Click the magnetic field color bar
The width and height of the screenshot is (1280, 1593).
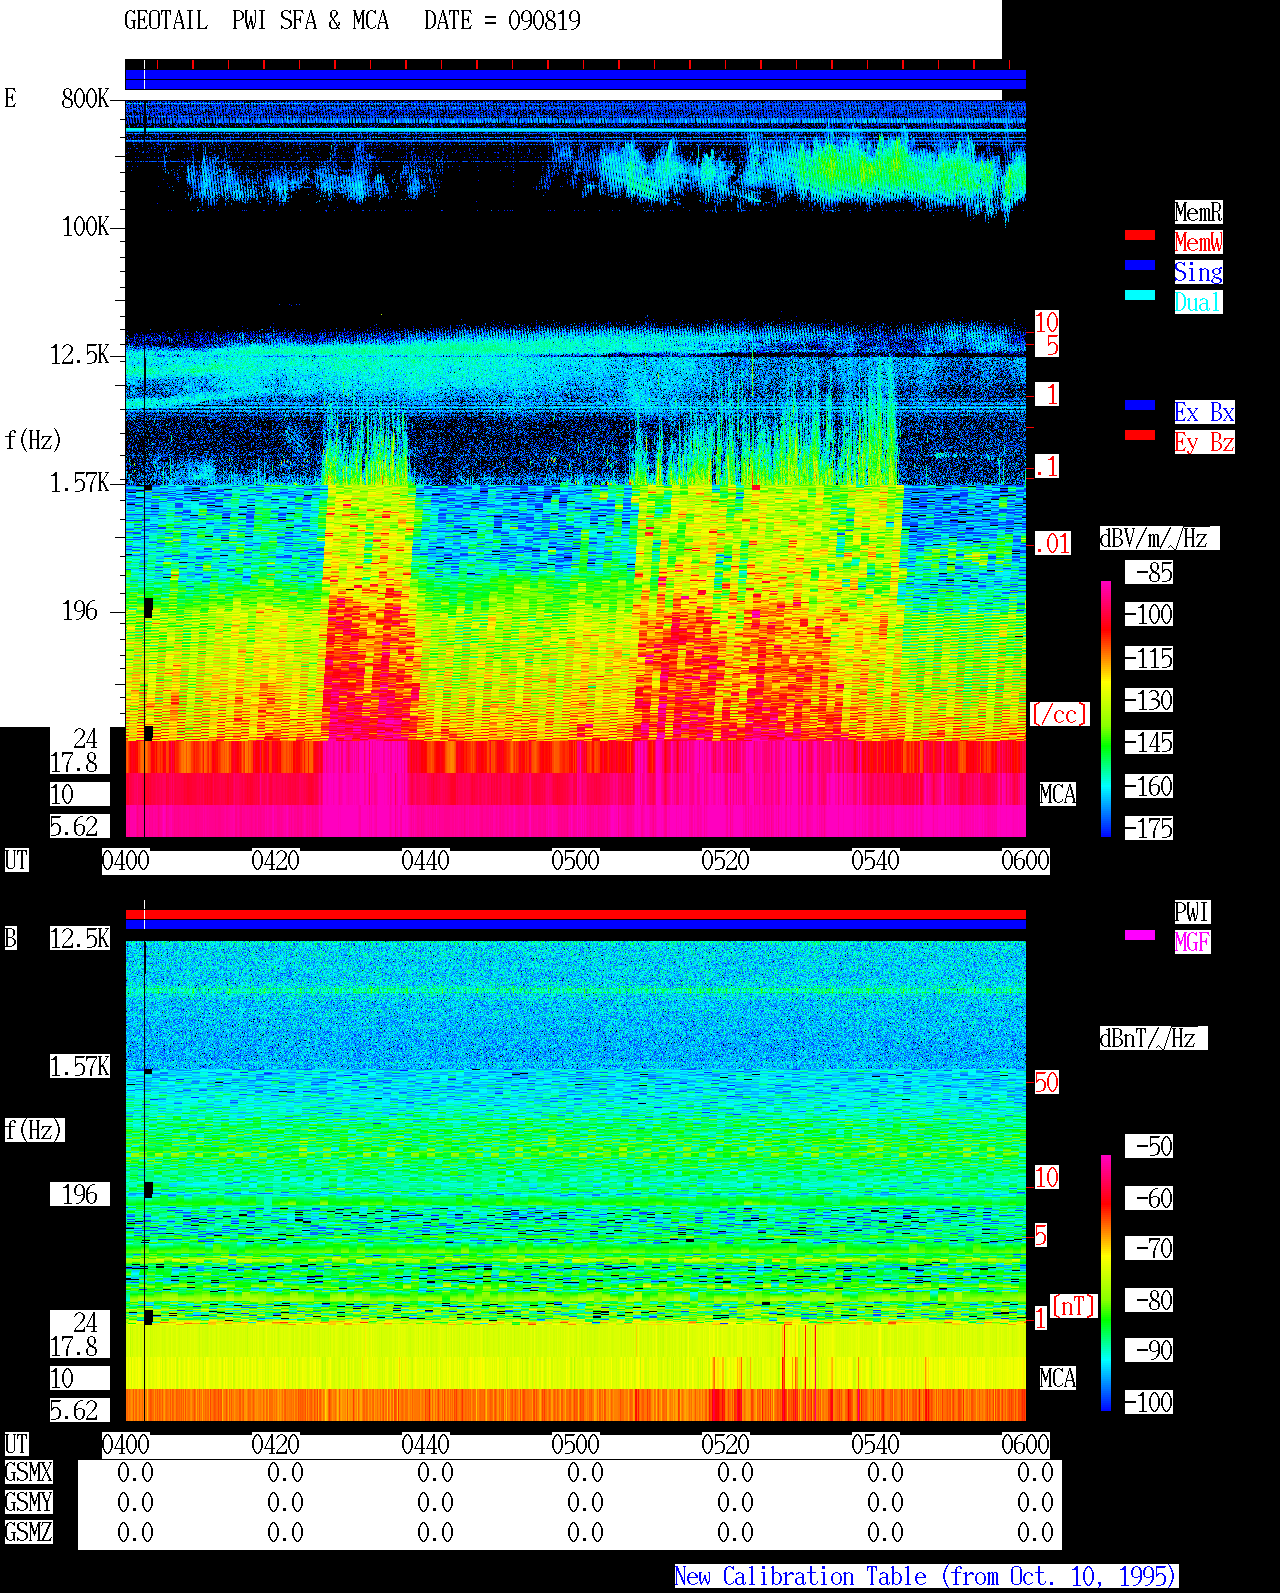(1106, 1283)
